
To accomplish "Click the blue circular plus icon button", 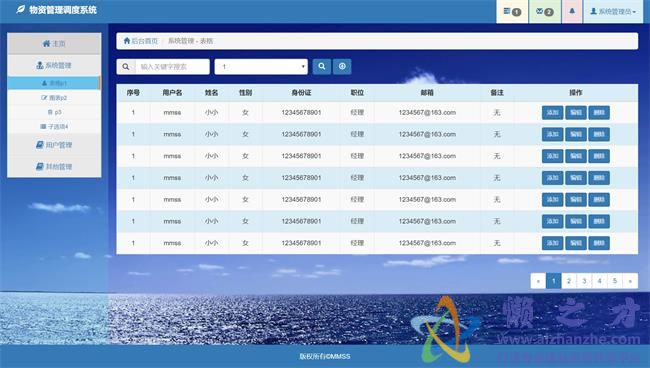I will click(x=342, y=66).
